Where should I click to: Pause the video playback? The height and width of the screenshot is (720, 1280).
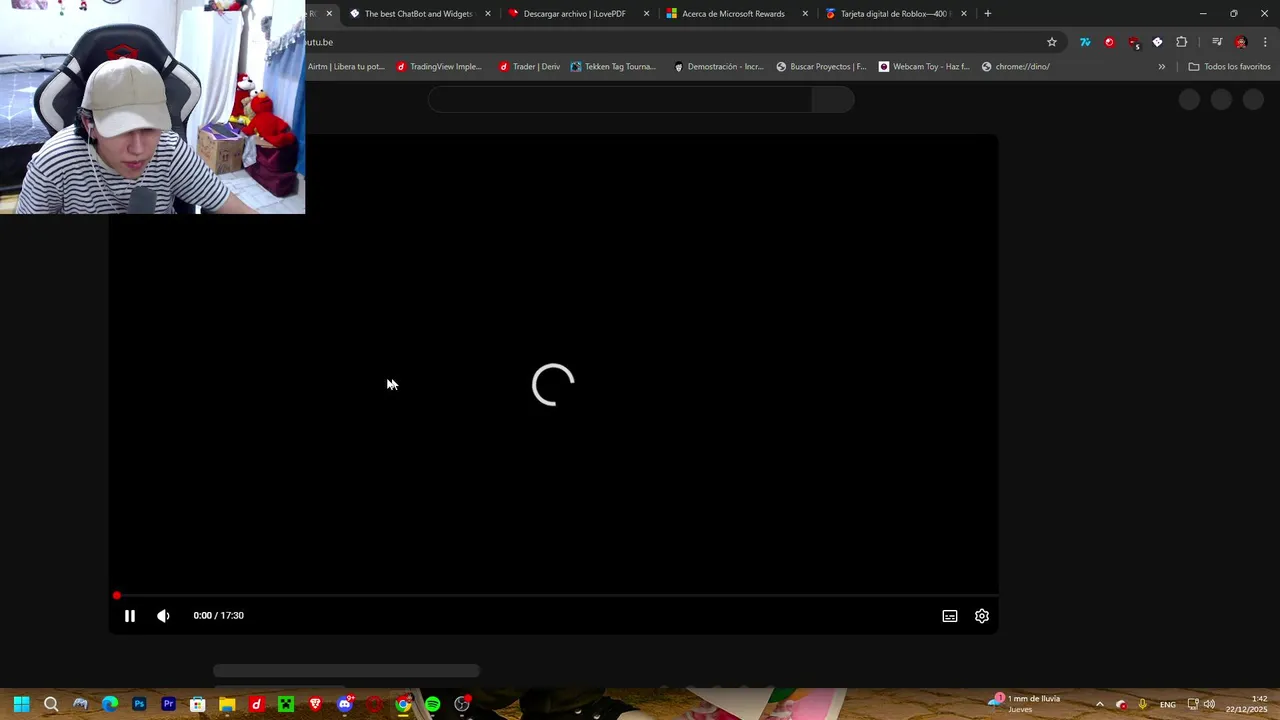click(130, 616)
